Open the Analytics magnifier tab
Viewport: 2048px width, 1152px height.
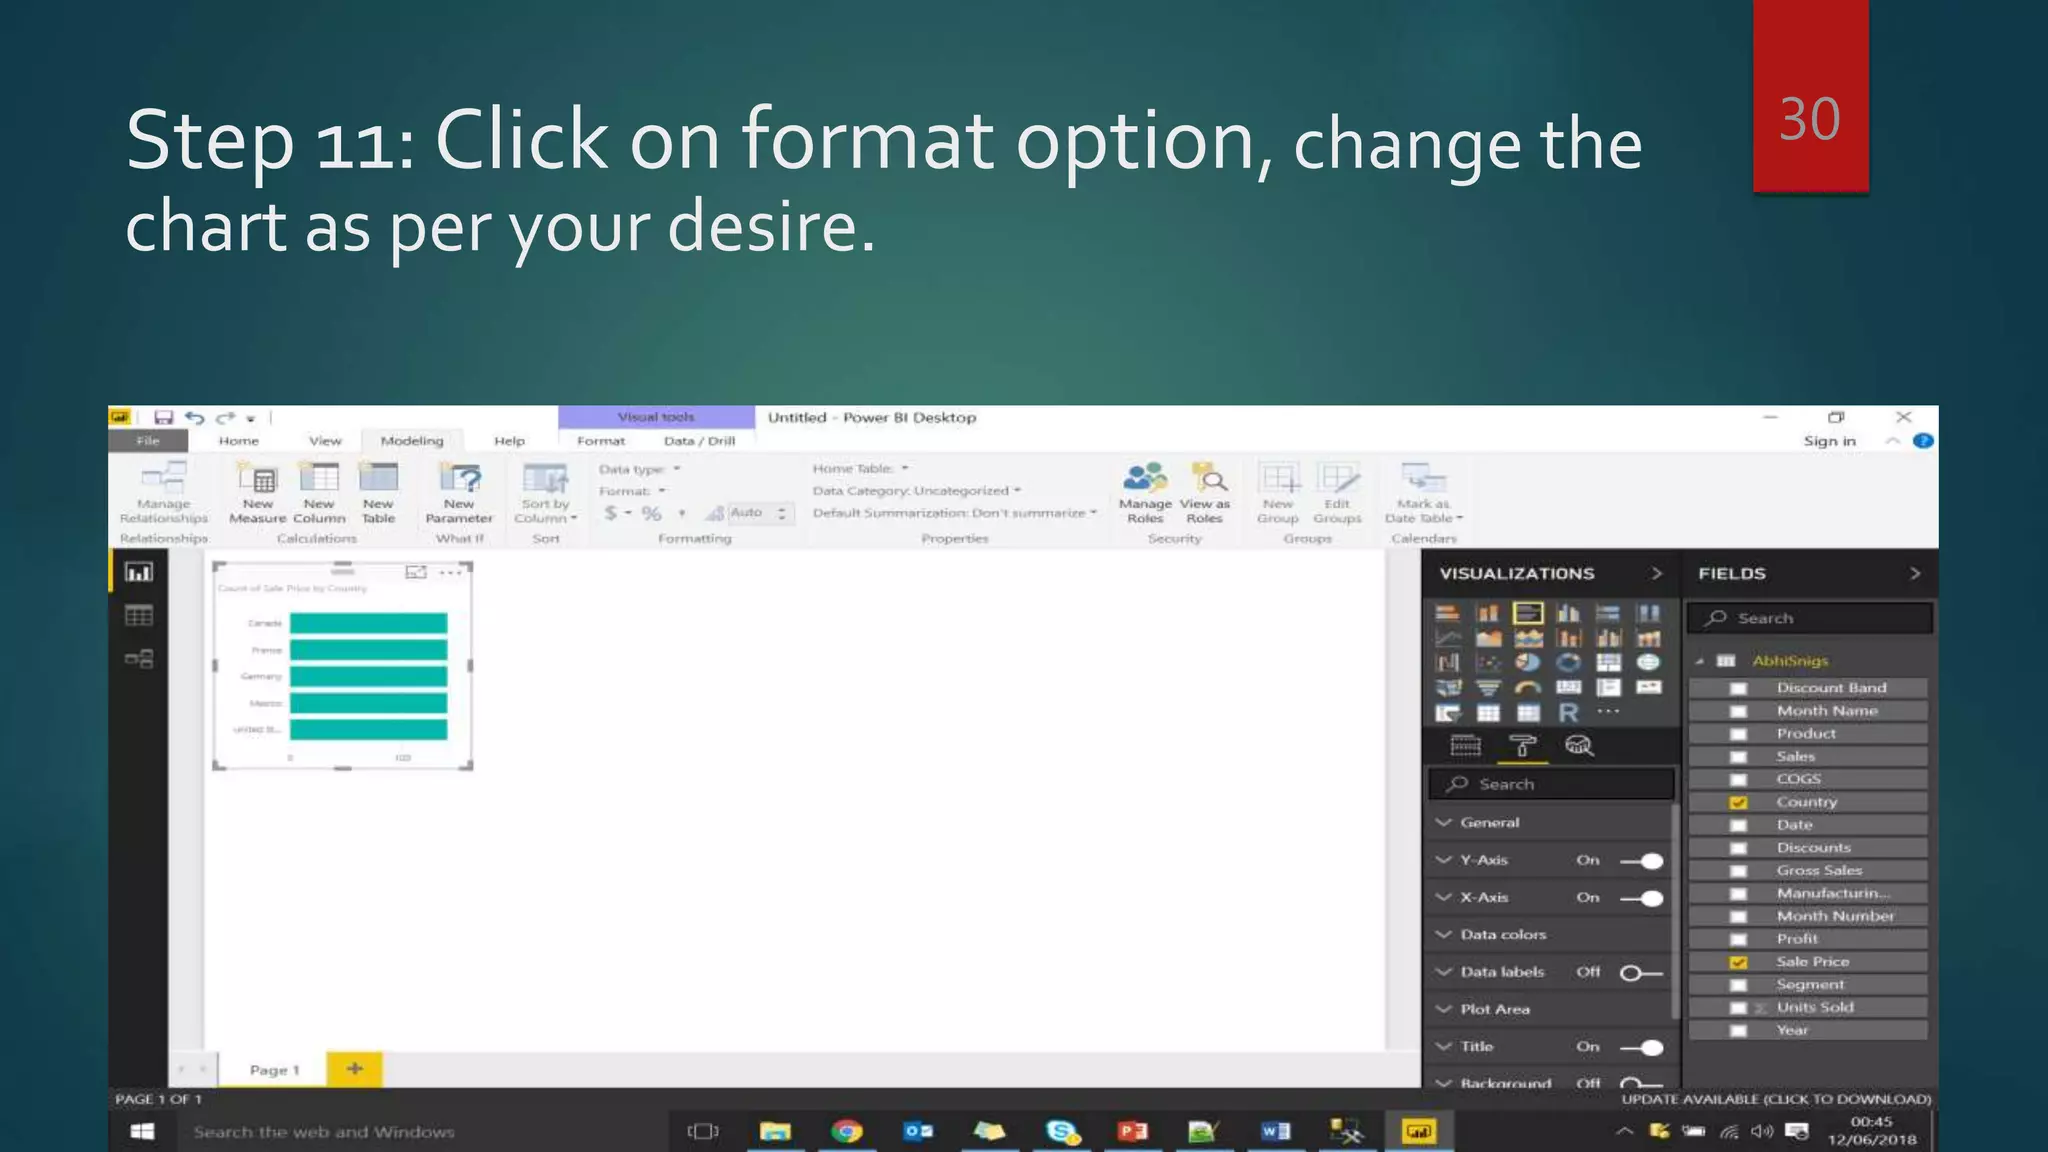click(x=1579, y=746)
